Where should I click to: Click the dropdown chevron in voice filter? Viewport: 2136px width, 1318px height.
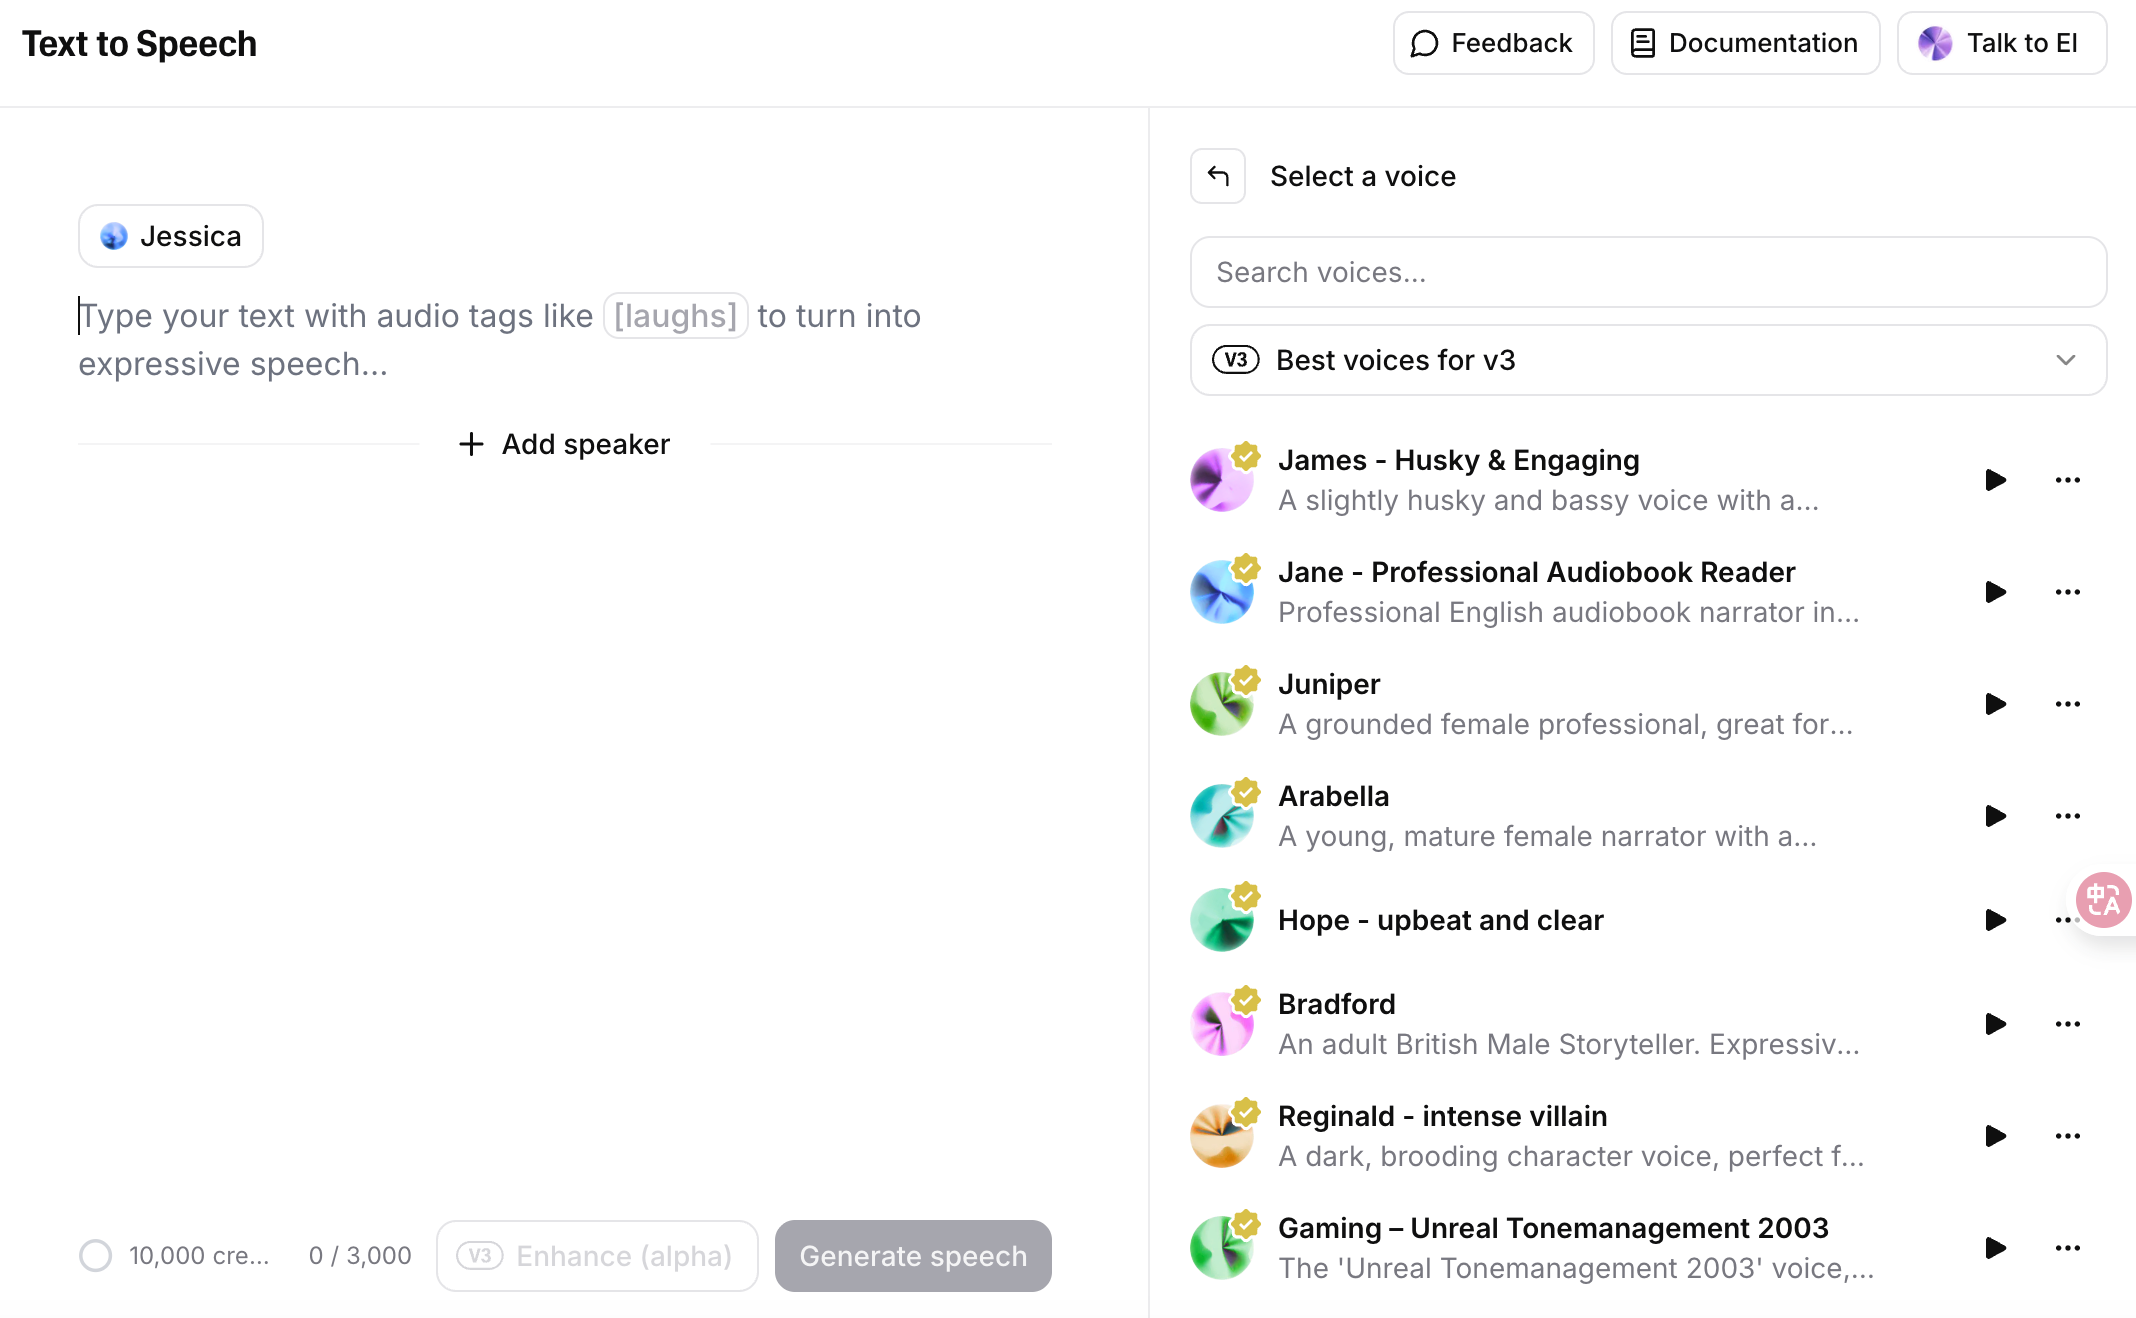pos(2065,360)
